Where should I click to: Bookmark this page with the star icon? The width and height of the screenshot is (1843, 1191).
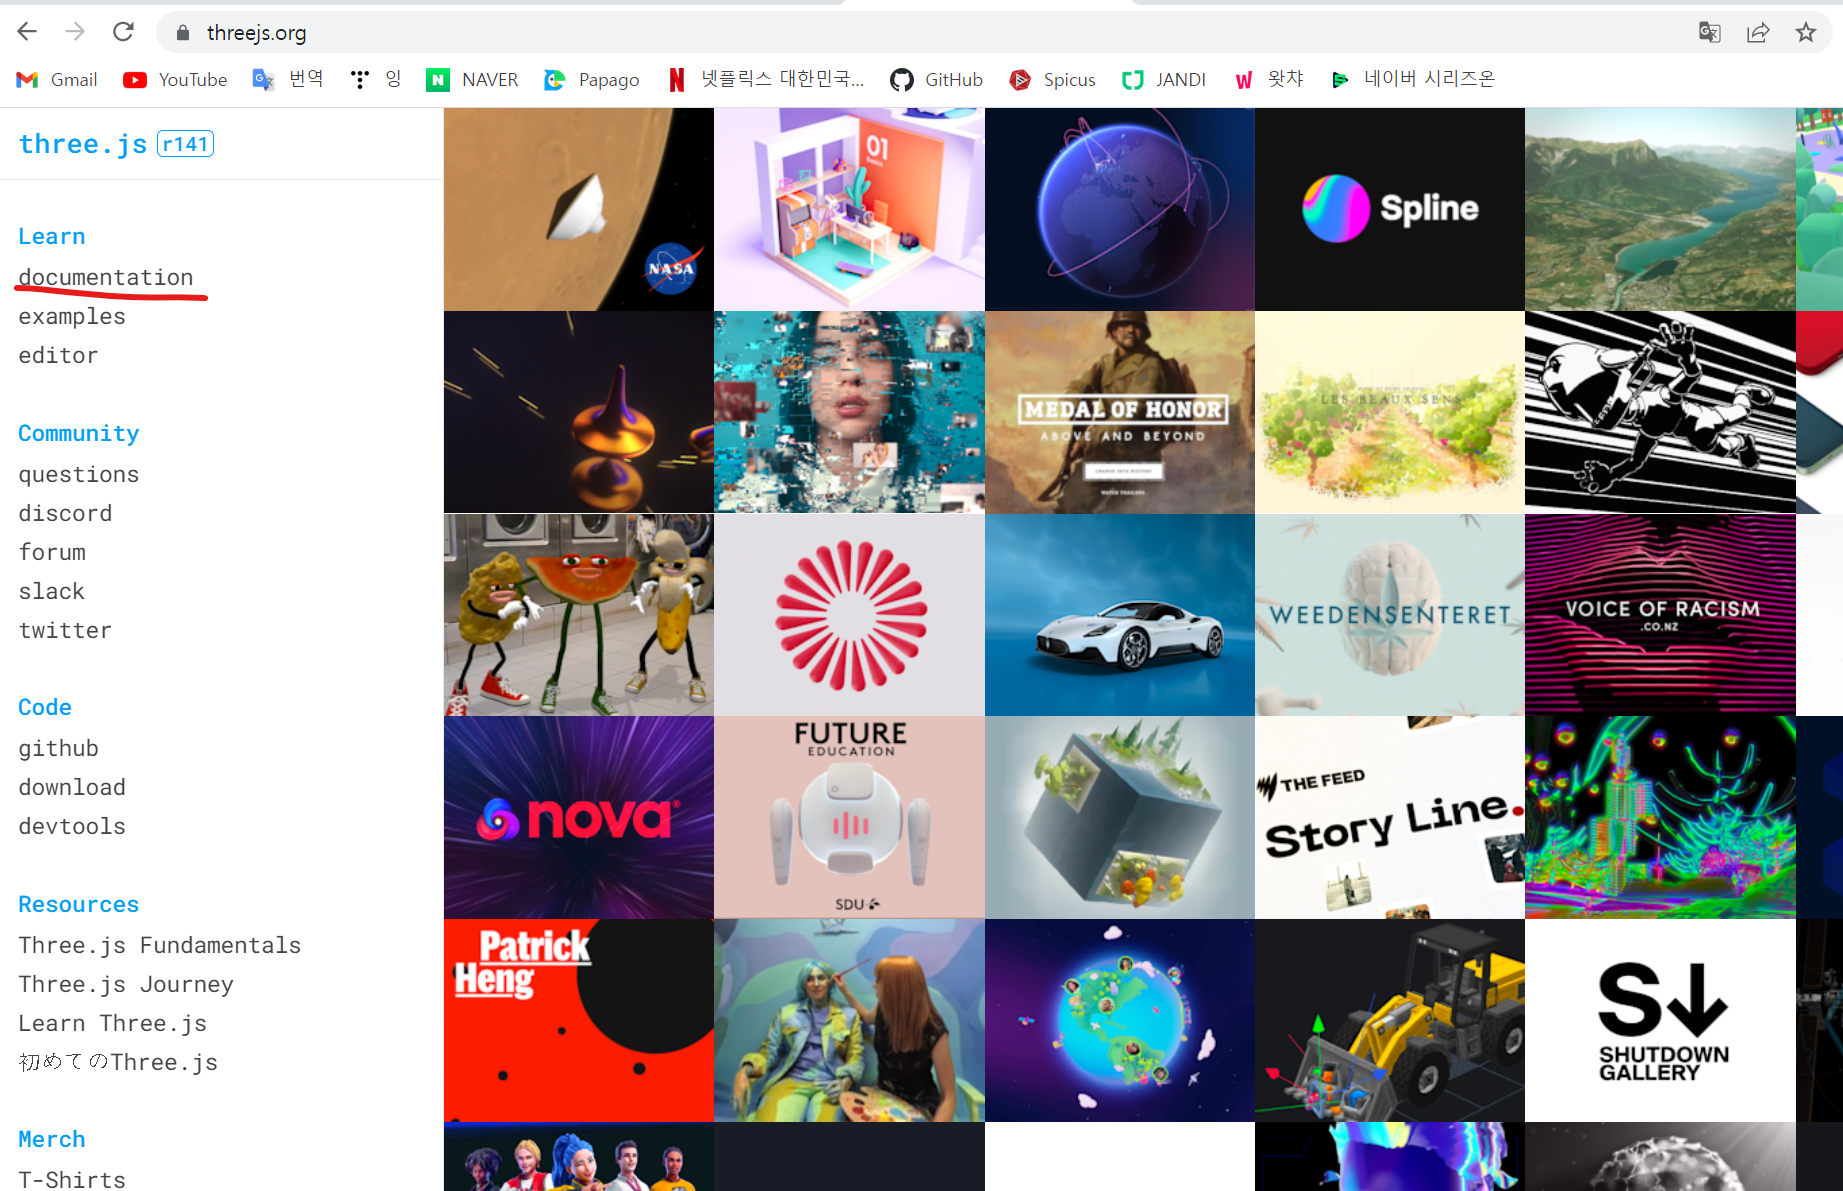pos(1806,32)
